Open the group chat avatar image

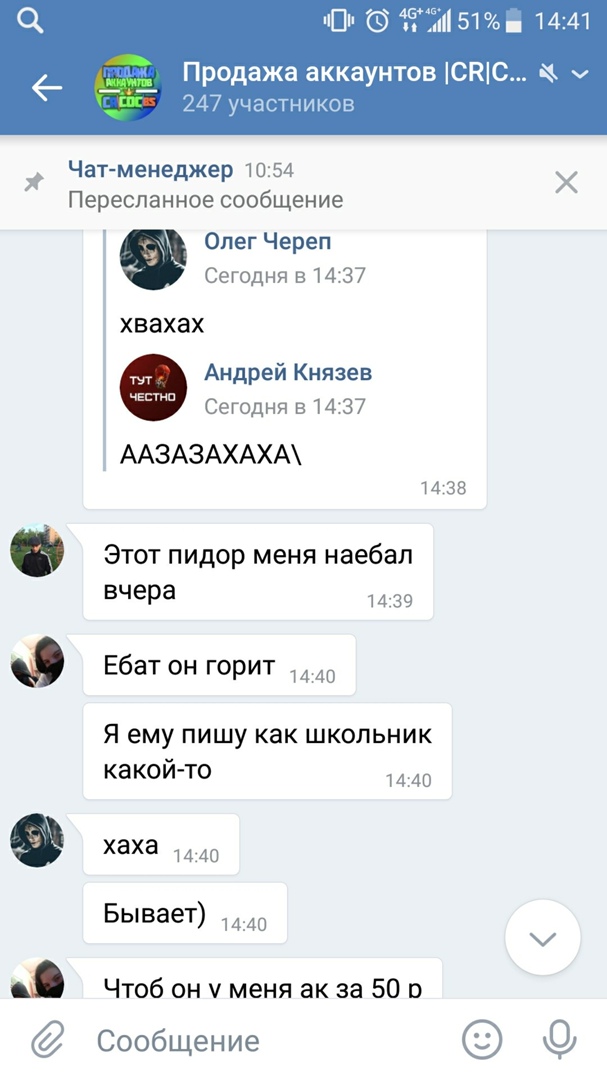(x=127, y=88)
